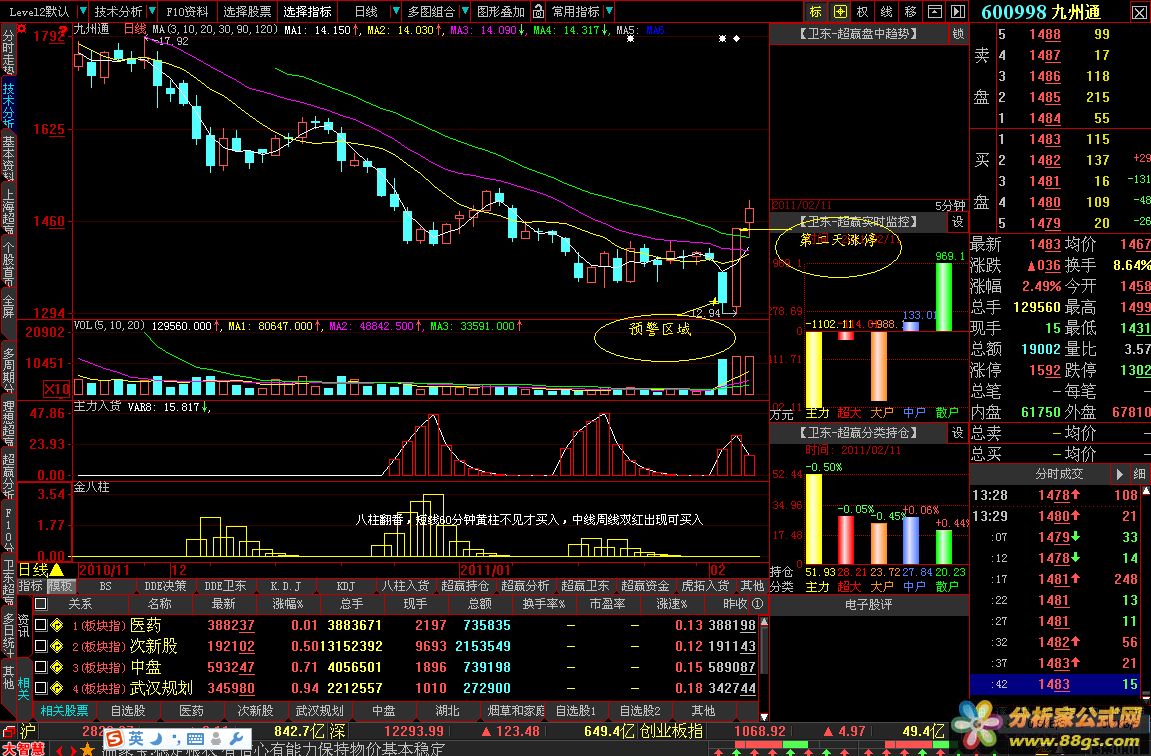Viewport: 1151px width, 756px height.
Task: Sort table by 涨幅% column header
Action: pyautogui.click(x=288, y=603)
